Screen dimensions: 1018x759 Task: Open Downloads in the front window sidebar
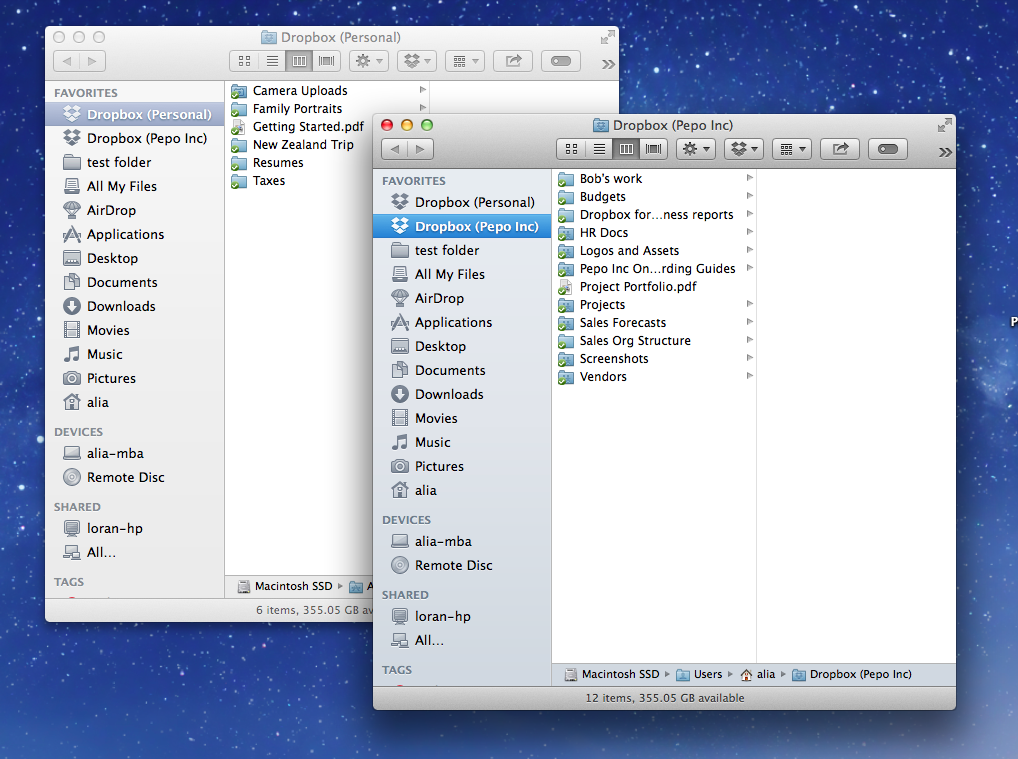449,394
